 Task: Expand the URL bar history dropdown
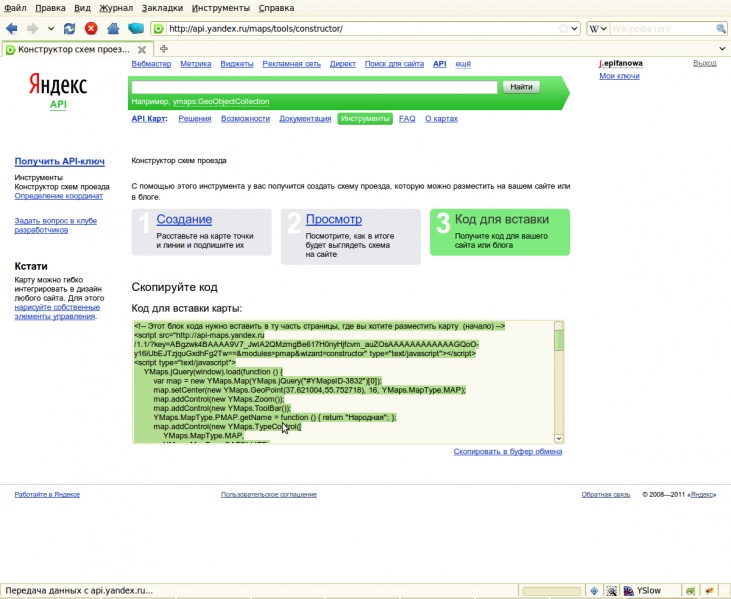click(575, 28)
